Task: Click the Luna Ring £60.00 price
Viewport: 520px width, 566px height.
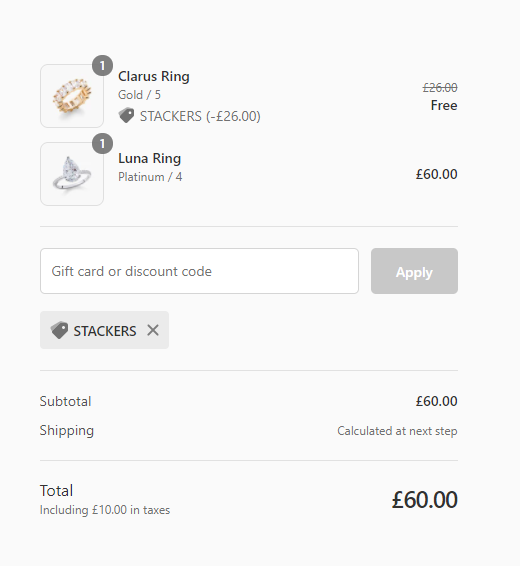Action: pos(436,174)
